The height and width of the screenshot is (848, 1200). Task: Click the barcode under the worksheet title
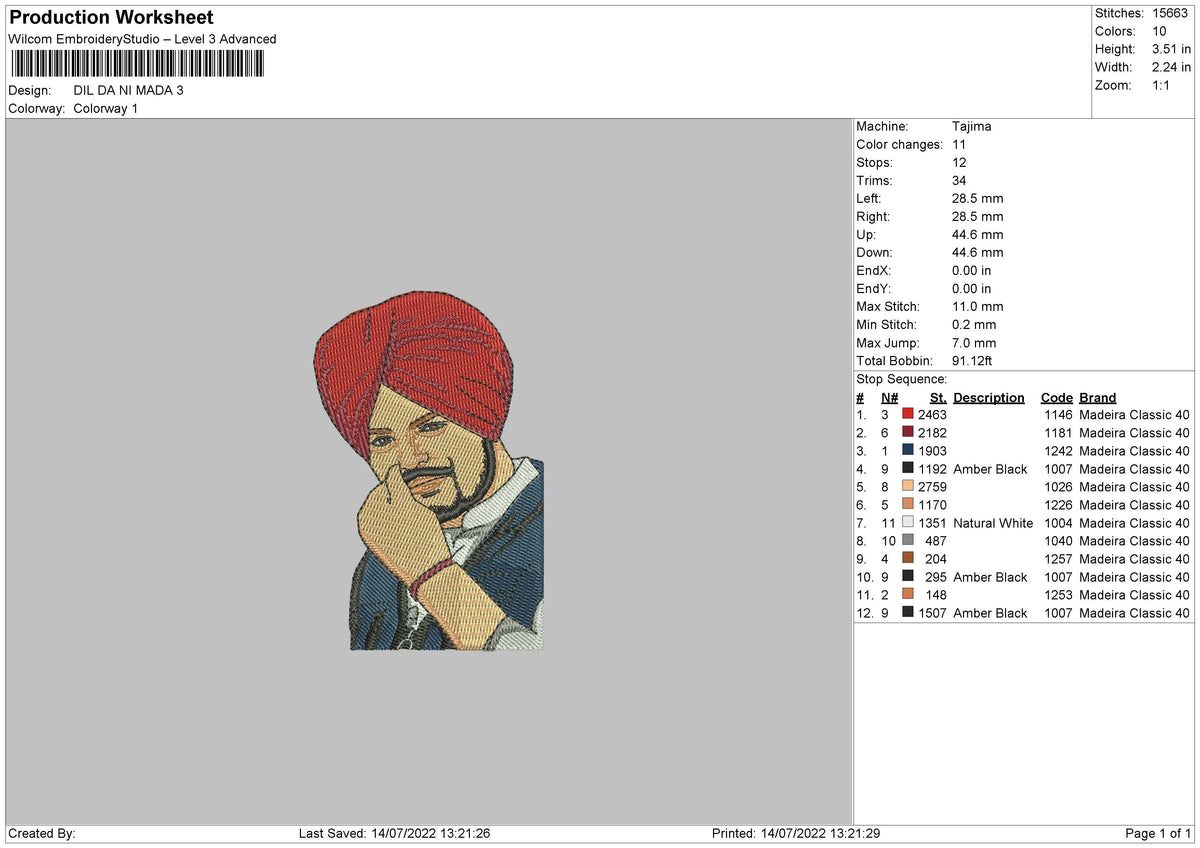coord(138,64)
